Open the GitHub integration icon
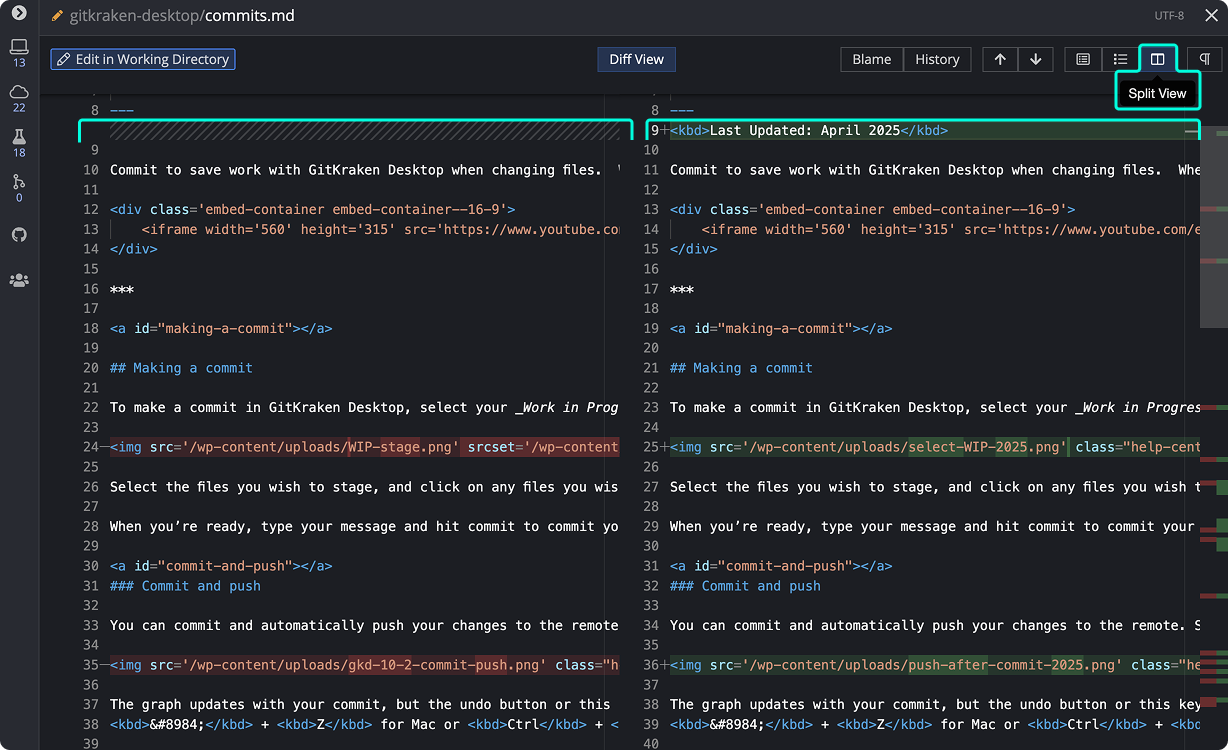Image resolution: width=1228 pixels, height=750 pixels. click(18, 235)
